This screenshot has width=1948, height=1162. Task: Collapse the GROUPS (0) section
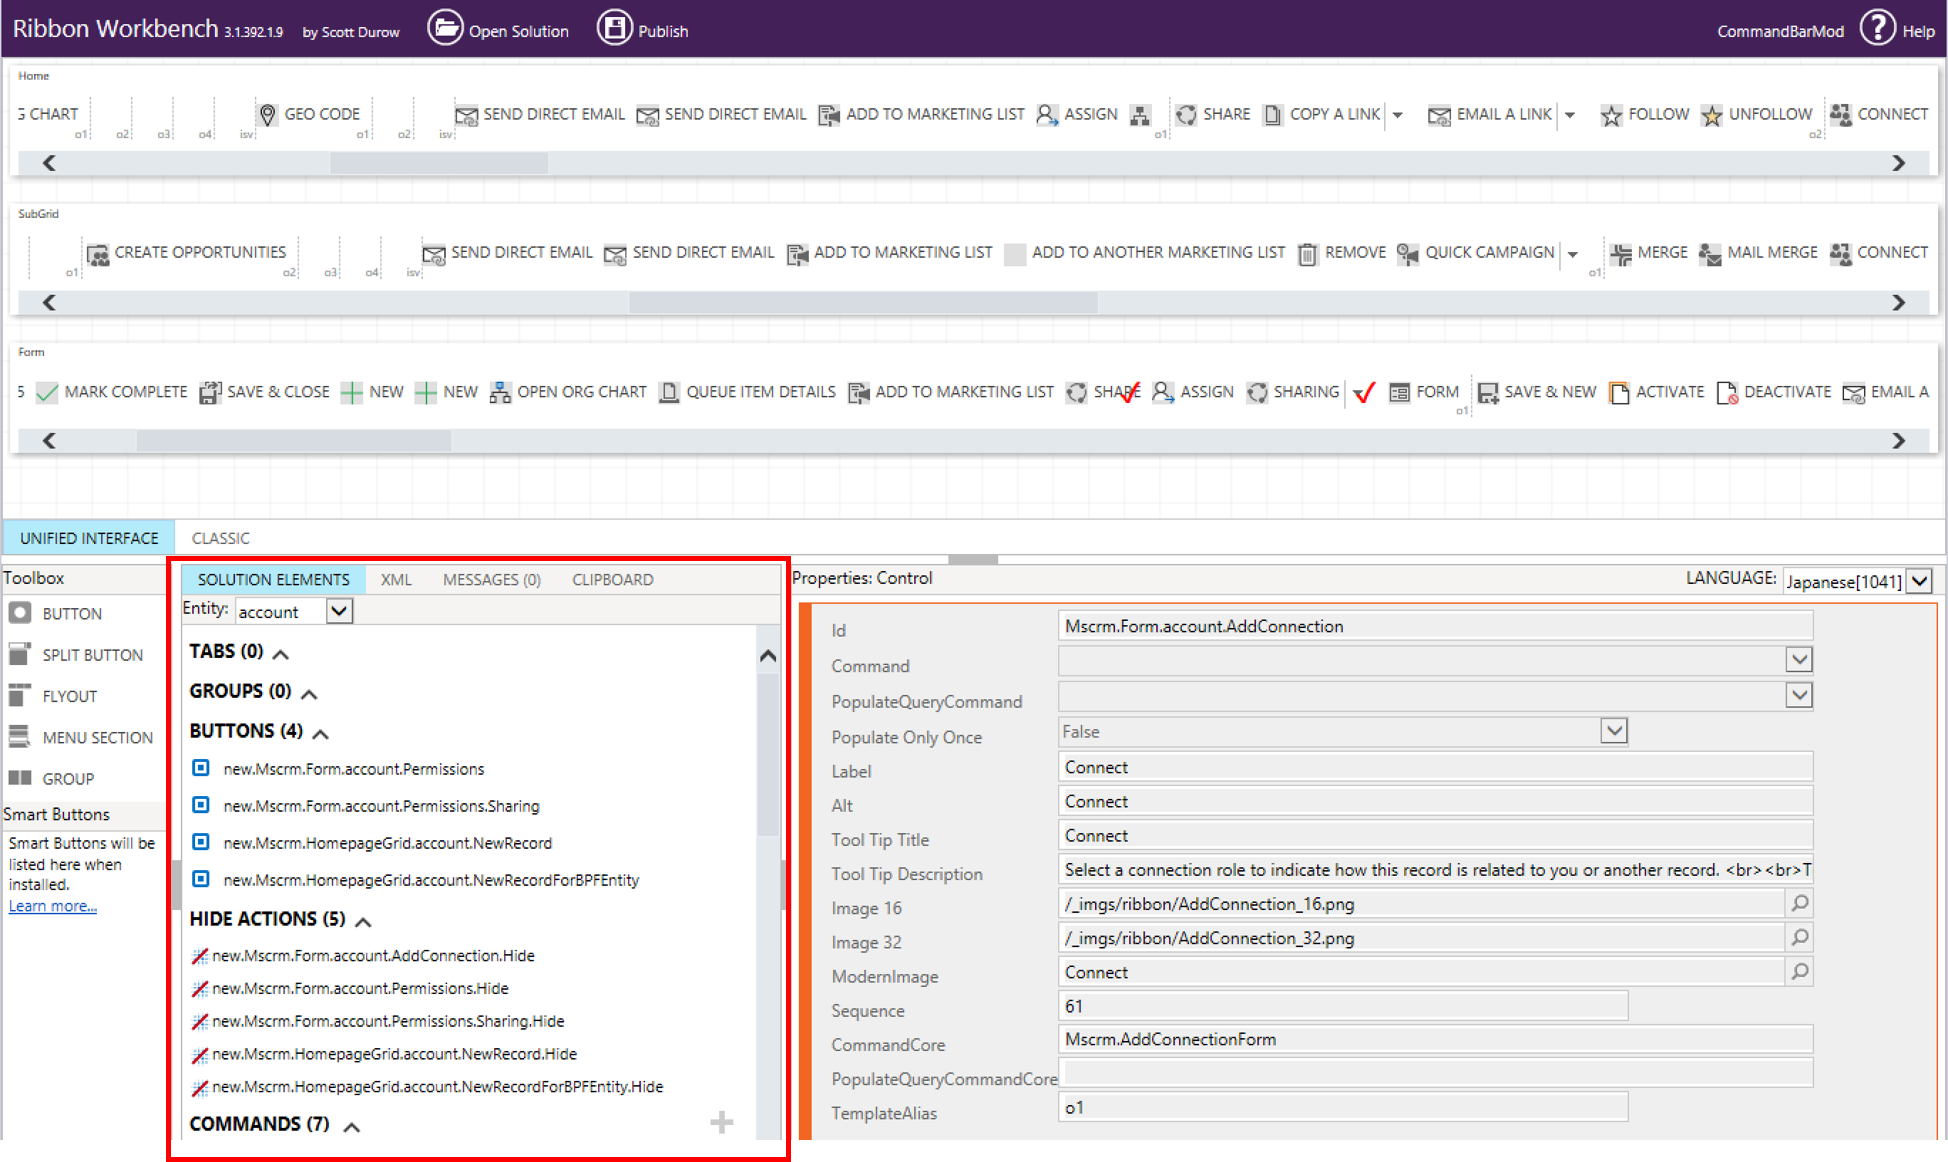[309, 694]
